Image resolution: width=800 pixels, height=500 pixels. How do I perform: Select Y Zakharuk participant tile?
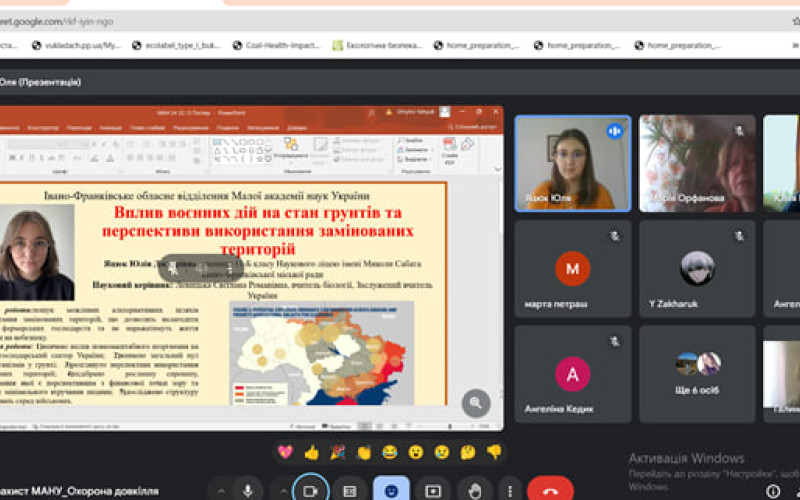tap(697, 268)
